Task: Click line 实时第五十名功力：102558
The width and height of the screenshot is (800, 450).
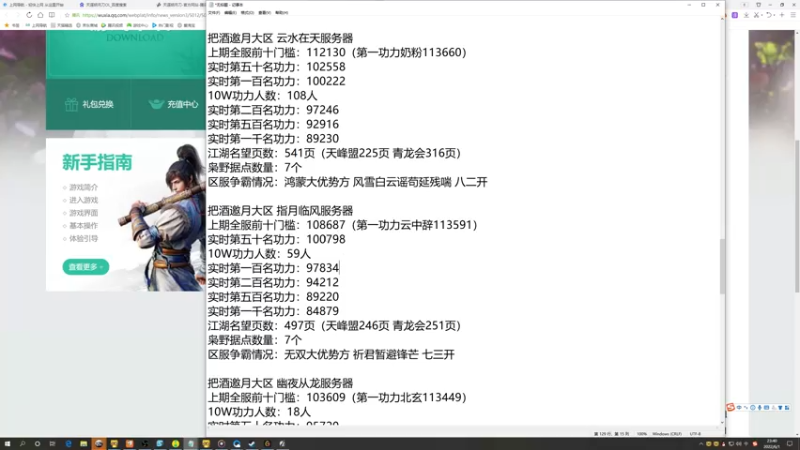Action: (x=277, y=67)
